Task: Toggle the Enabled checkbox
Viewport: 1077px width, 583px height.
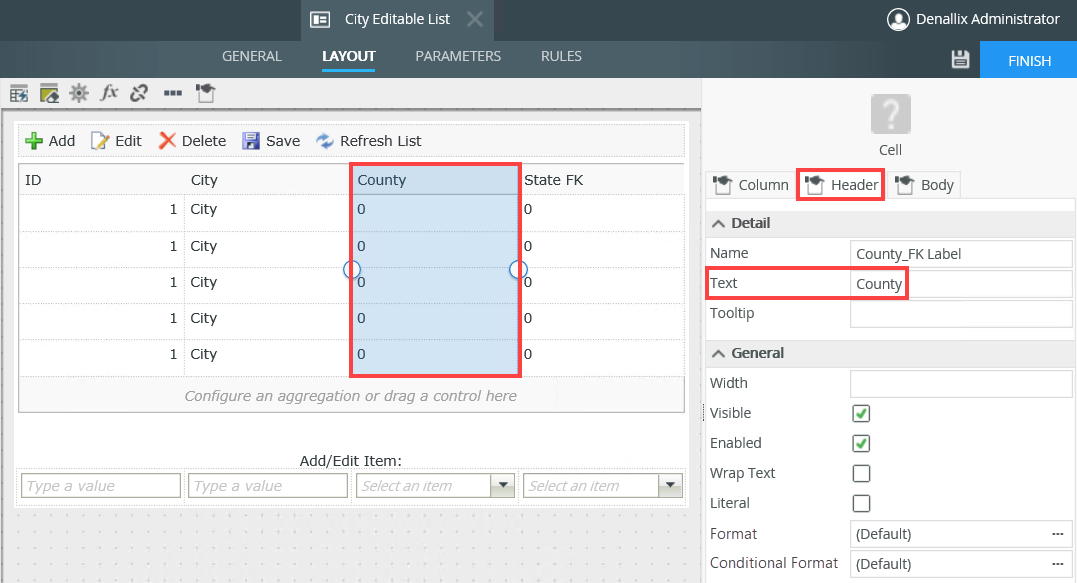Action: coord(861,444)
